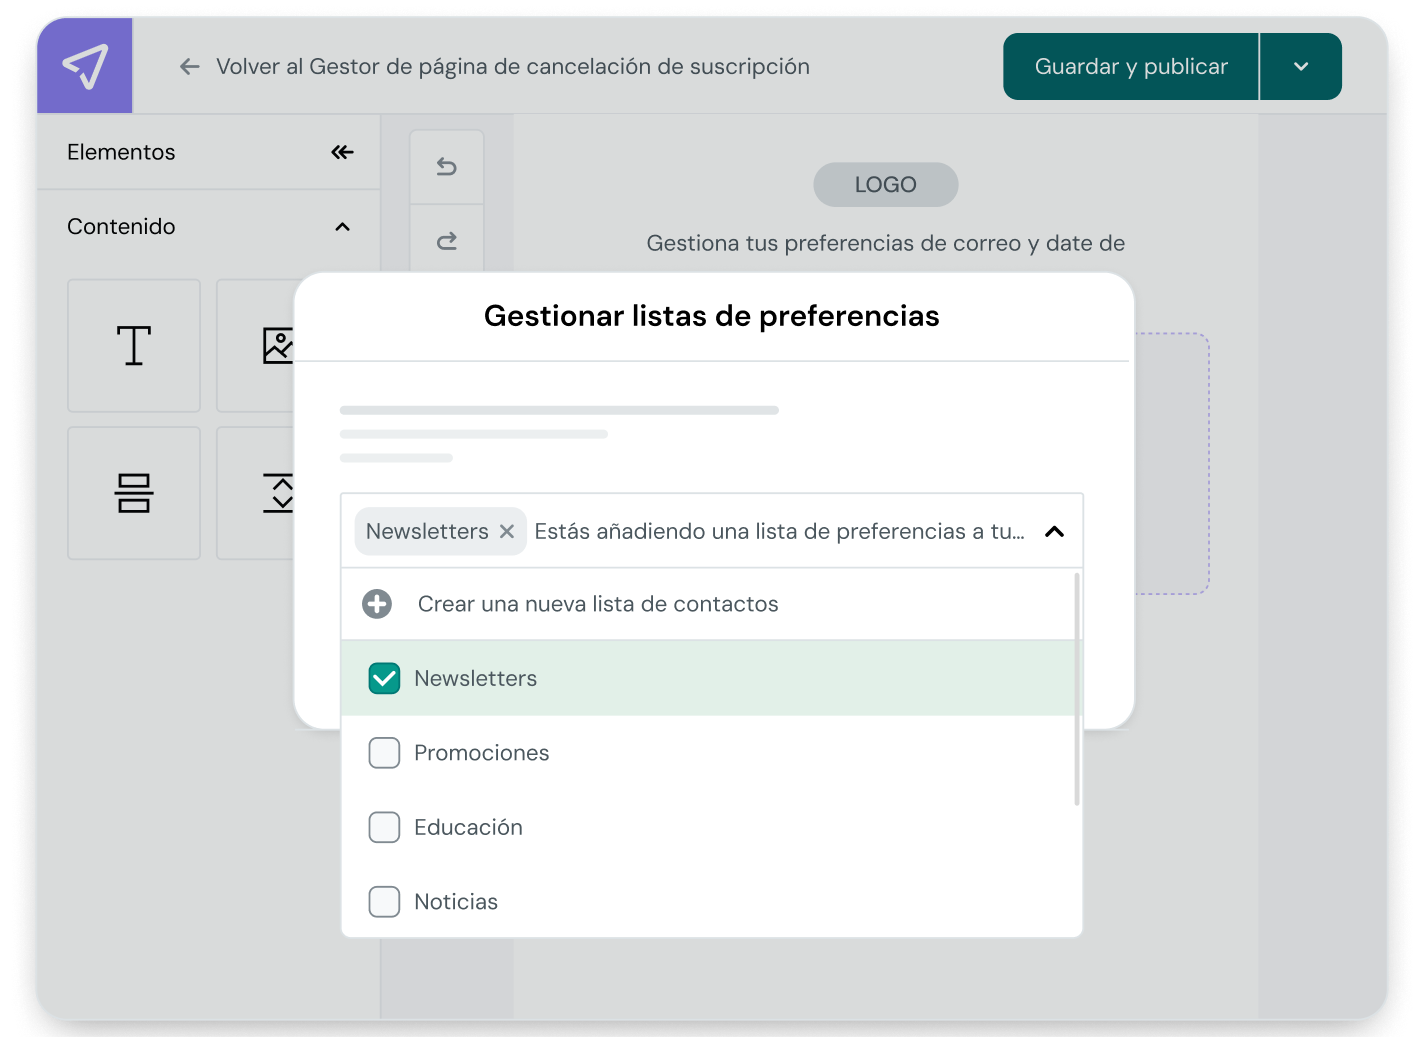1424x1037 pixels.
Task: Uncheck the Newsletters checkbox
Action: [x=384, y=678]
